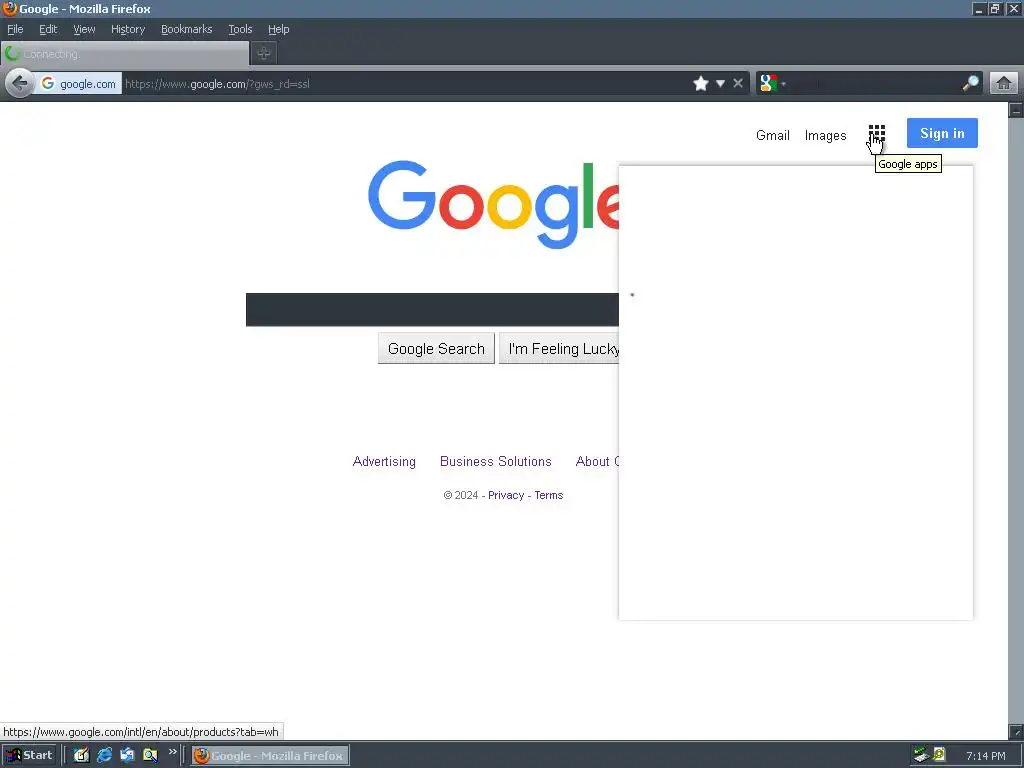The image size is (1024, 768).
Task: Open the About link in footer
Action: pos(597,461)
